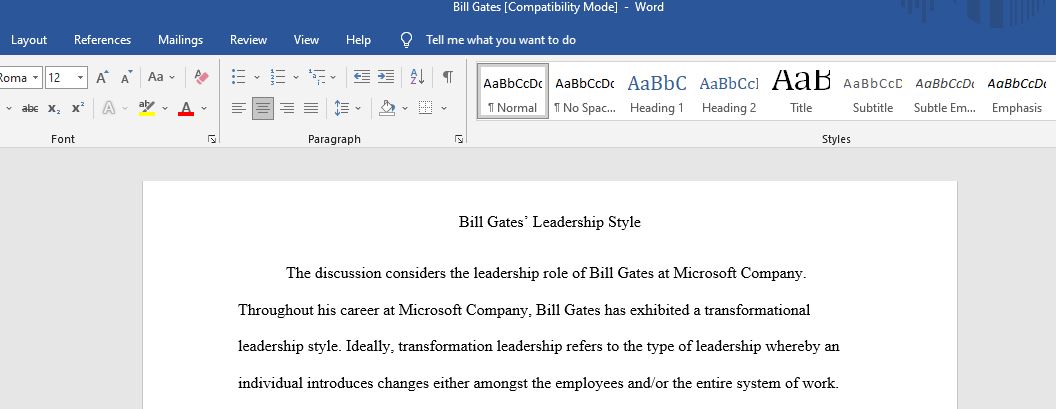Apply Heading 1 style
1056x409 pixels.
[x=657, y=92]
